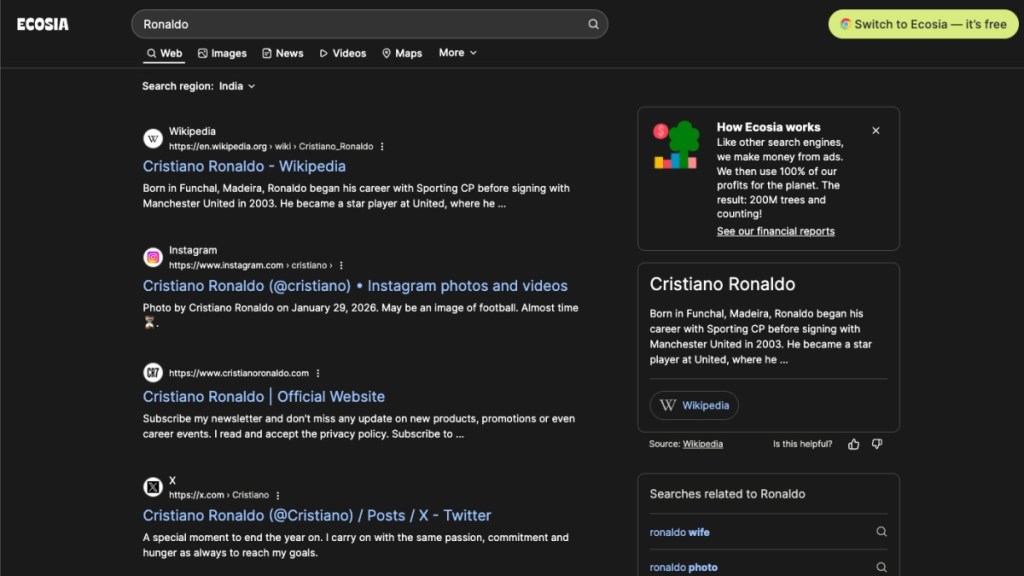The width and height of the screenshot is (1024, 576).
Task: Click the "Switch to Ecosia — it's free" button
Action: tap(922, 23)
